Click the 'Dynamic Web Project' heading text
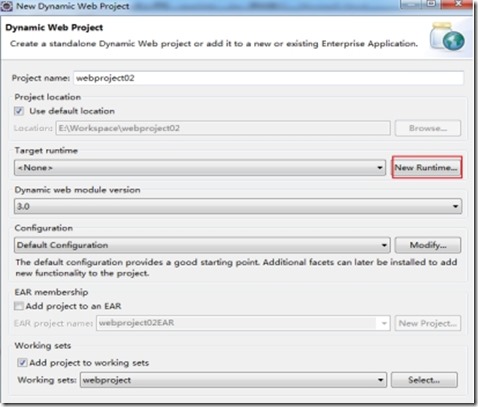 [54, 28]
